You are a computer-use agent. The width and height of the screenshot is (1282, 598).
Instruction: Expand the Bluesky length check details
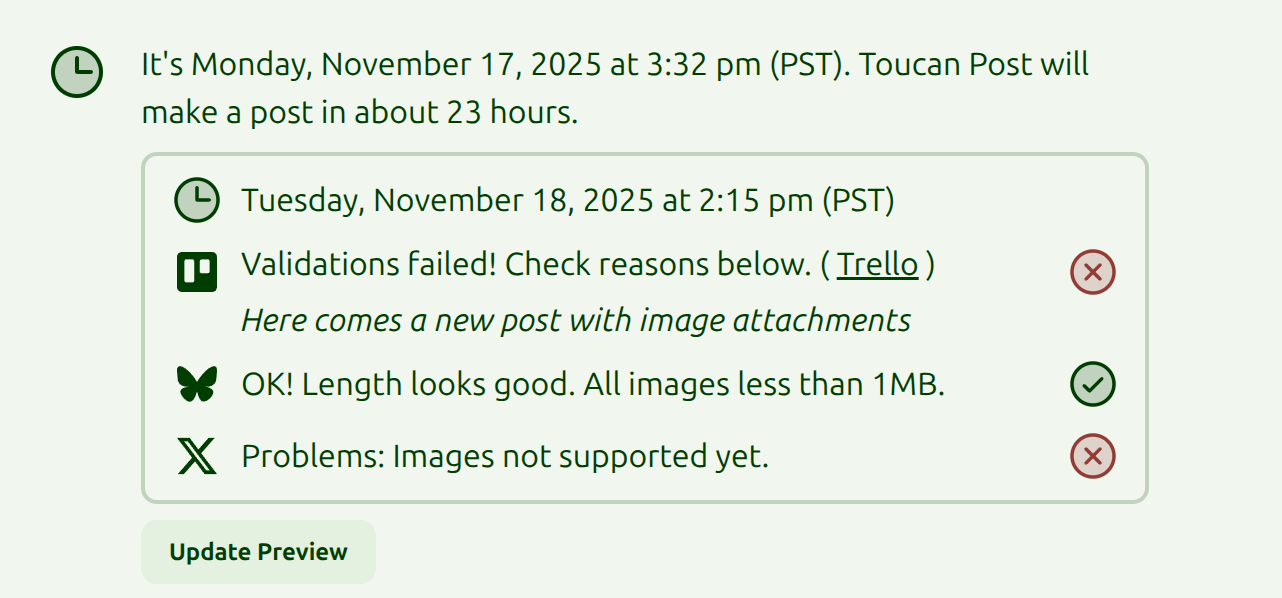pyautogui.click(x=594, y=383)
